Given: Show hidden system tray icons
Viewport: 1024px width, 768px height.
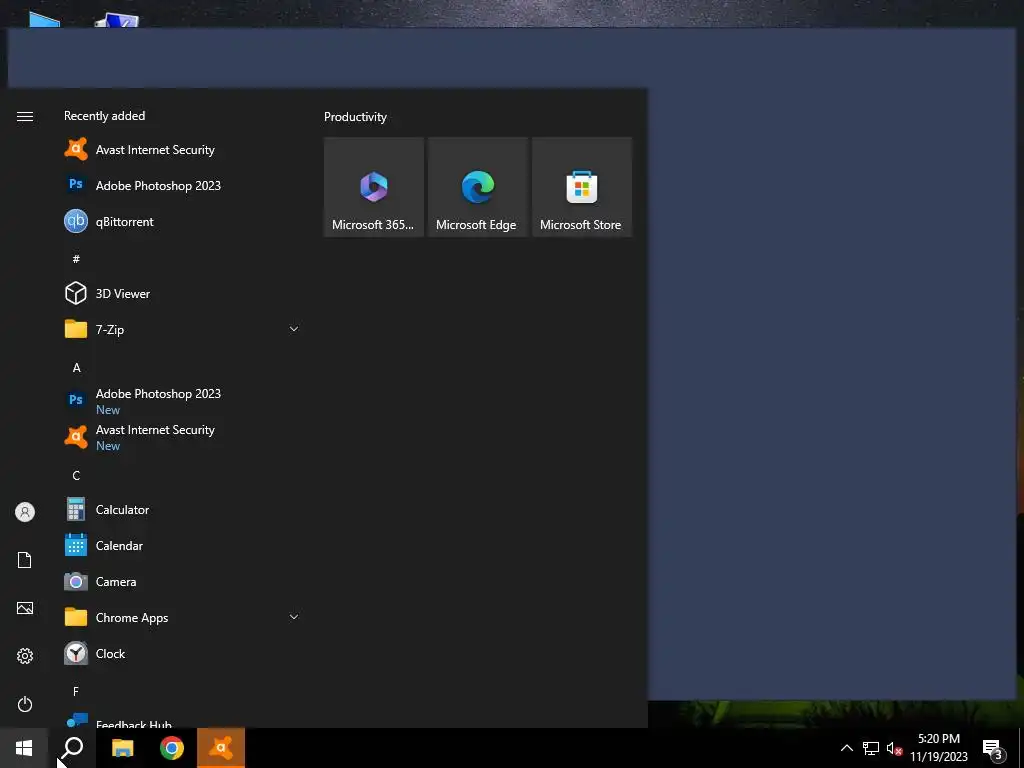Looking at the screenshot, I should (x=846, y=748).
